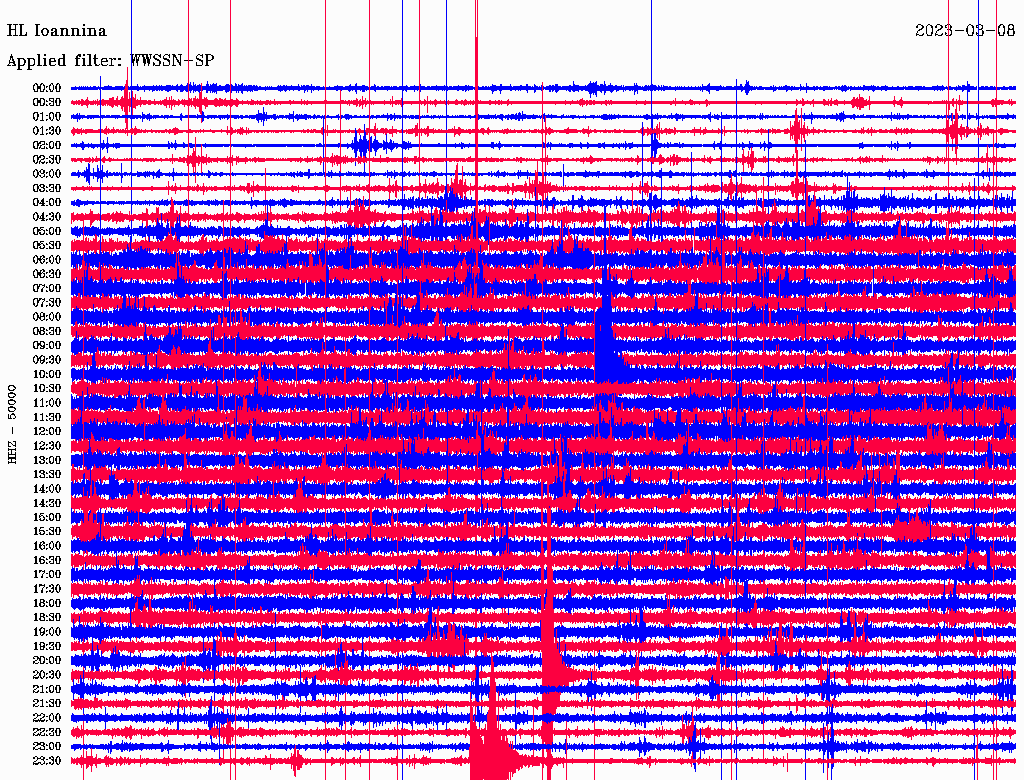Click the 12:30 time label
The width and height of the screenshot is (1024, 780).
pyautogui.click(x=47, y=446)
